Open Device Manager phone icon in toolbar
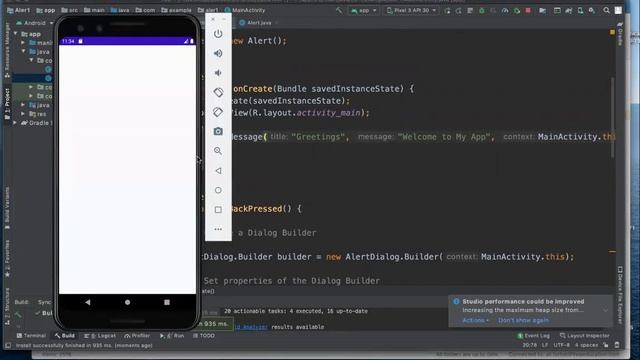 (580, 11)
